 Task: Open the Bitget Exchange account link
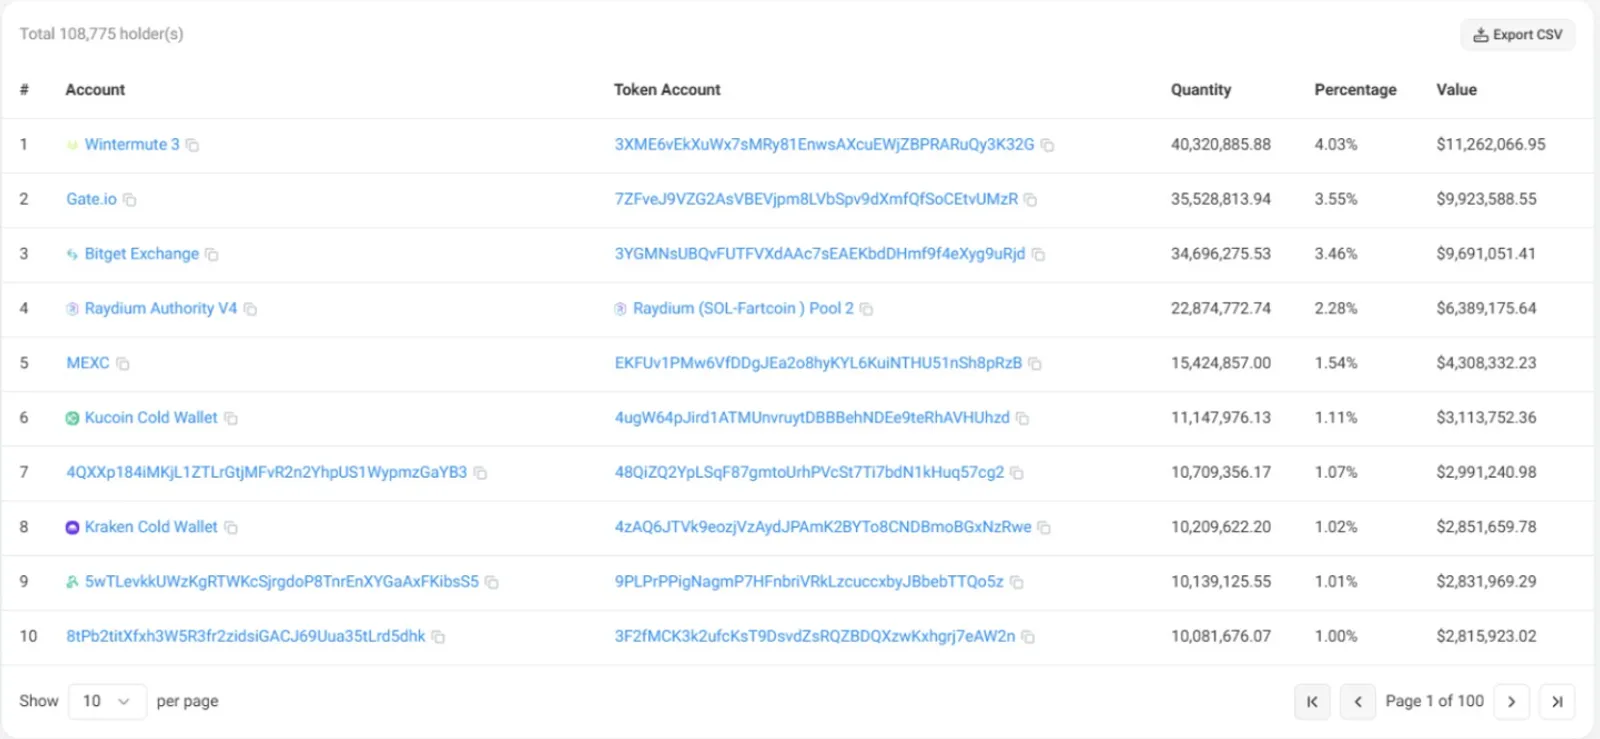tap(141, 254)
